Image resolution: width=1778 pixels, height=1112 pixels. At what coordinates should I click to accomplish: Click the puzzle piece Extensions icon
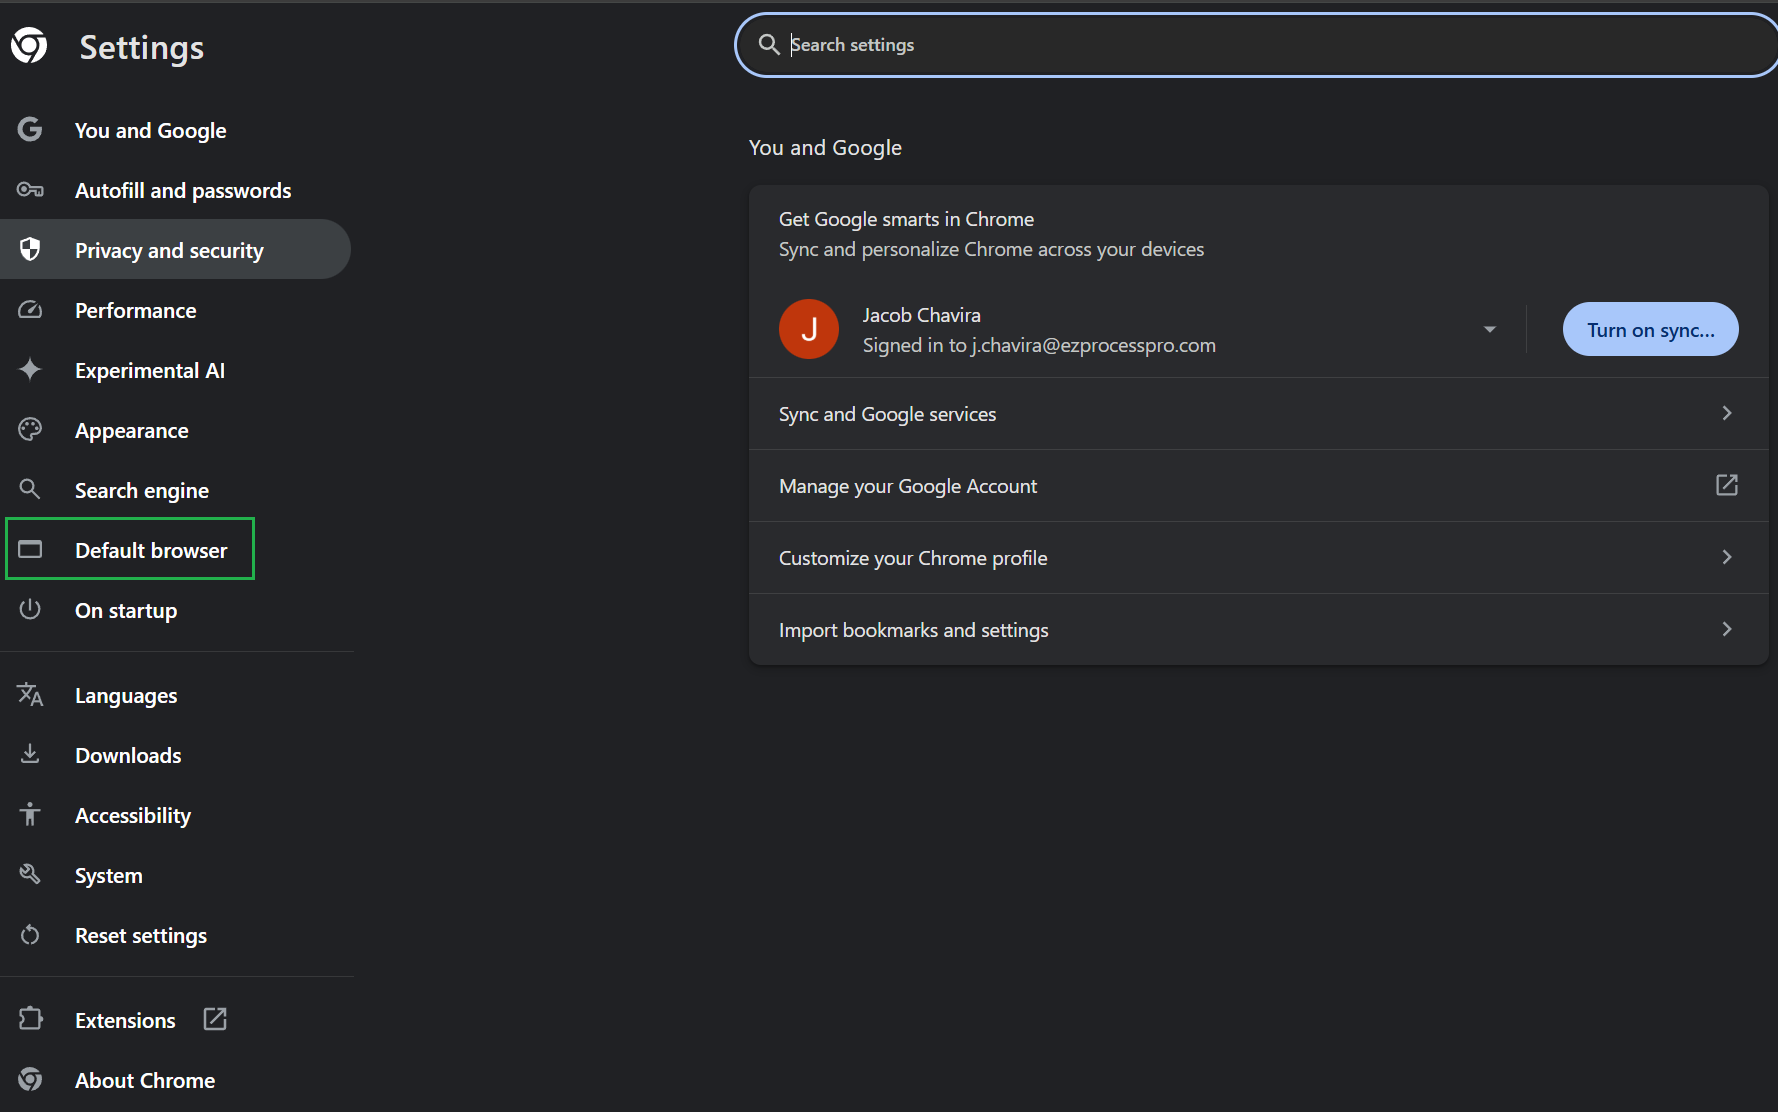point(30,1019)
